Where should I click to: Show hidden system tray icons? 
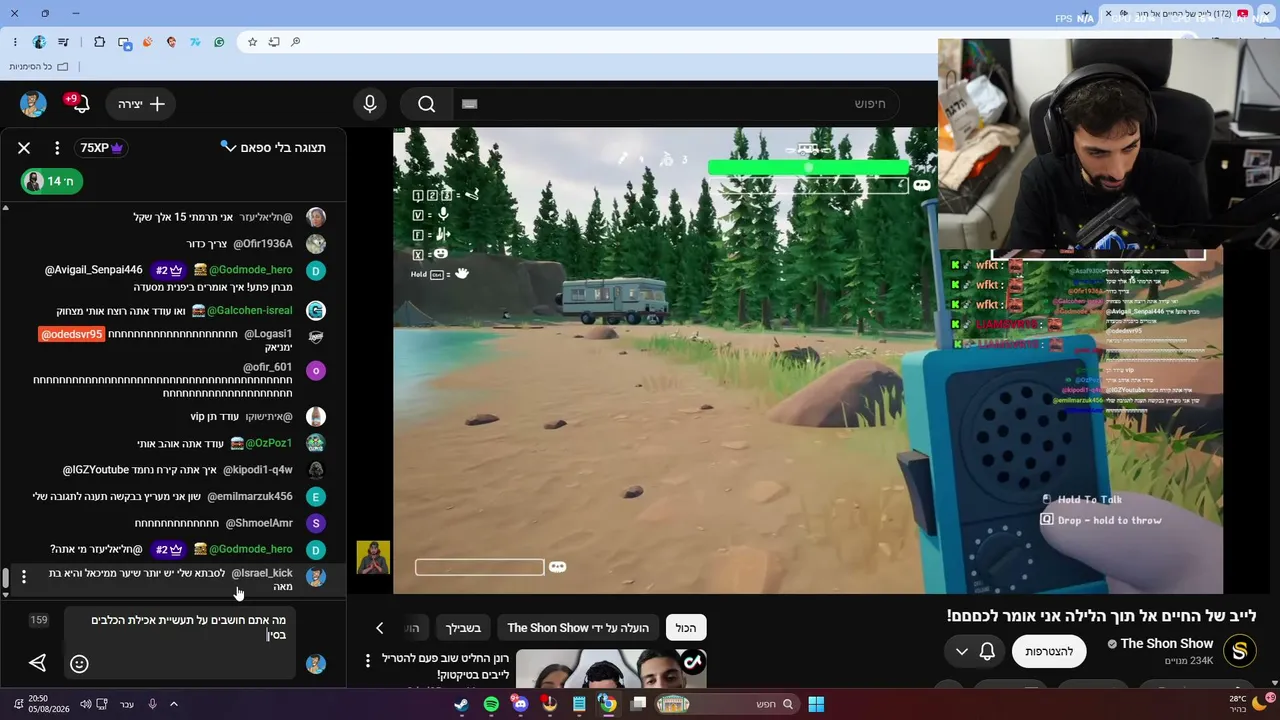coord(173,705)
